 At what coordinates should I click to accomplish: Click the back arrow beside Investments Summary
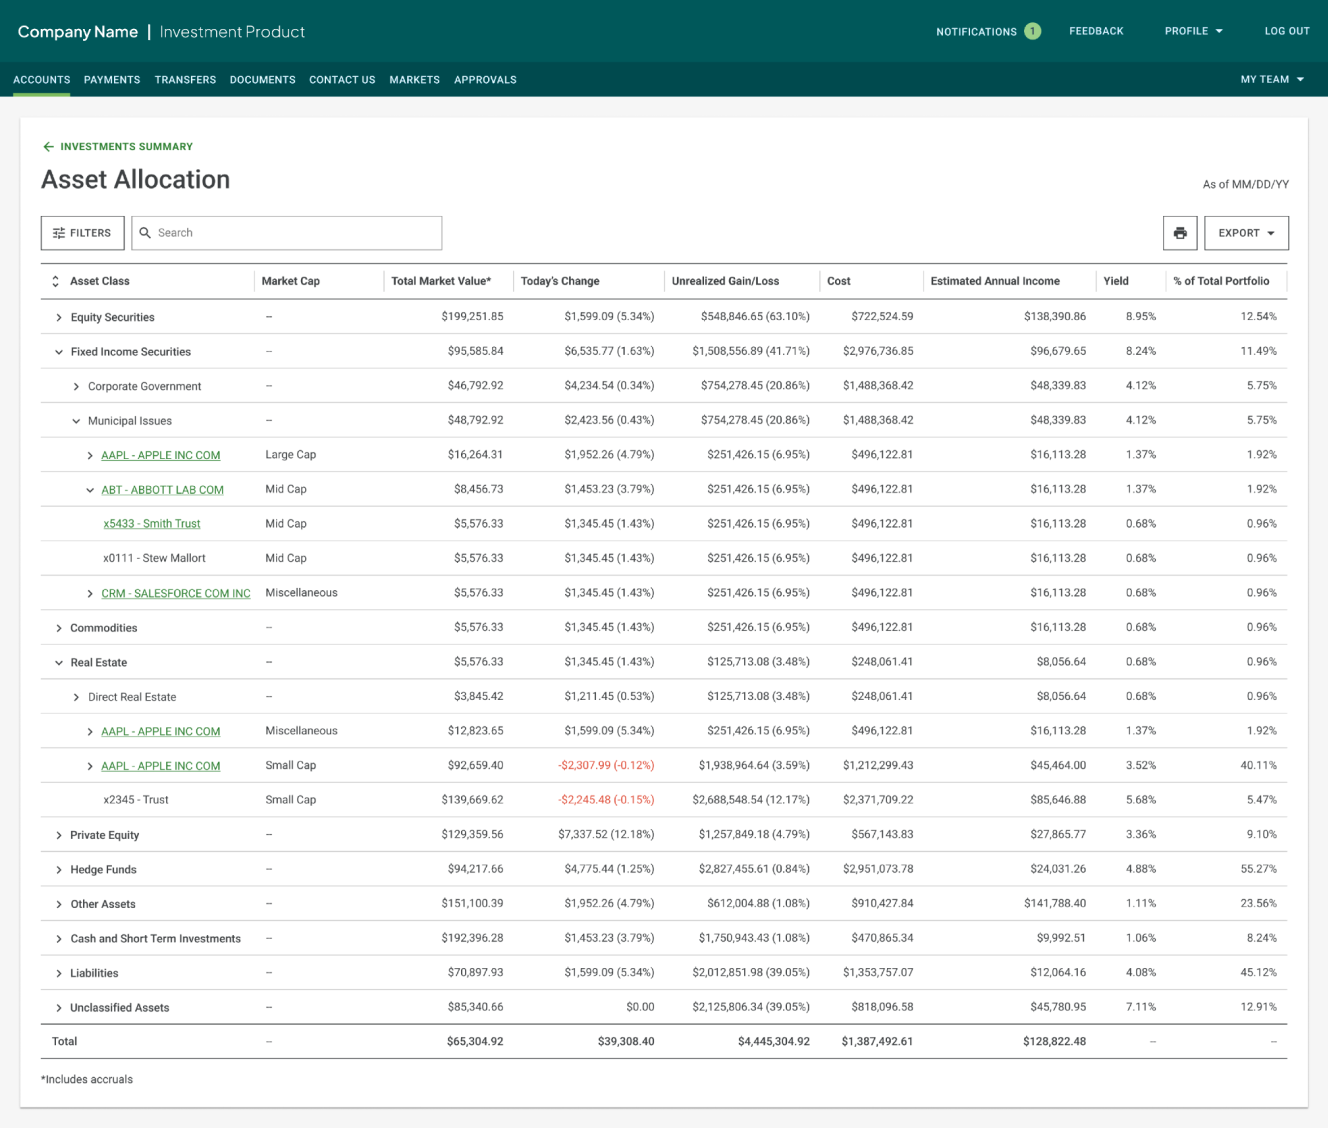coord(48,147)
